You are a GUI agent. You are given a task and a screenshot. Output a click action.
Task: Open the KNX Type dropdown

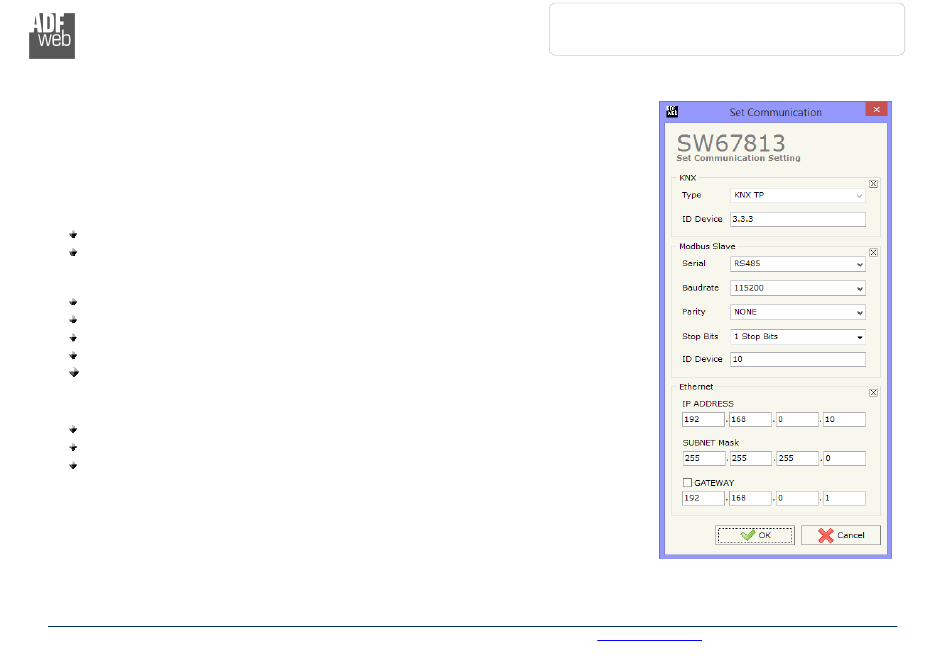click(x=797, y=195)
